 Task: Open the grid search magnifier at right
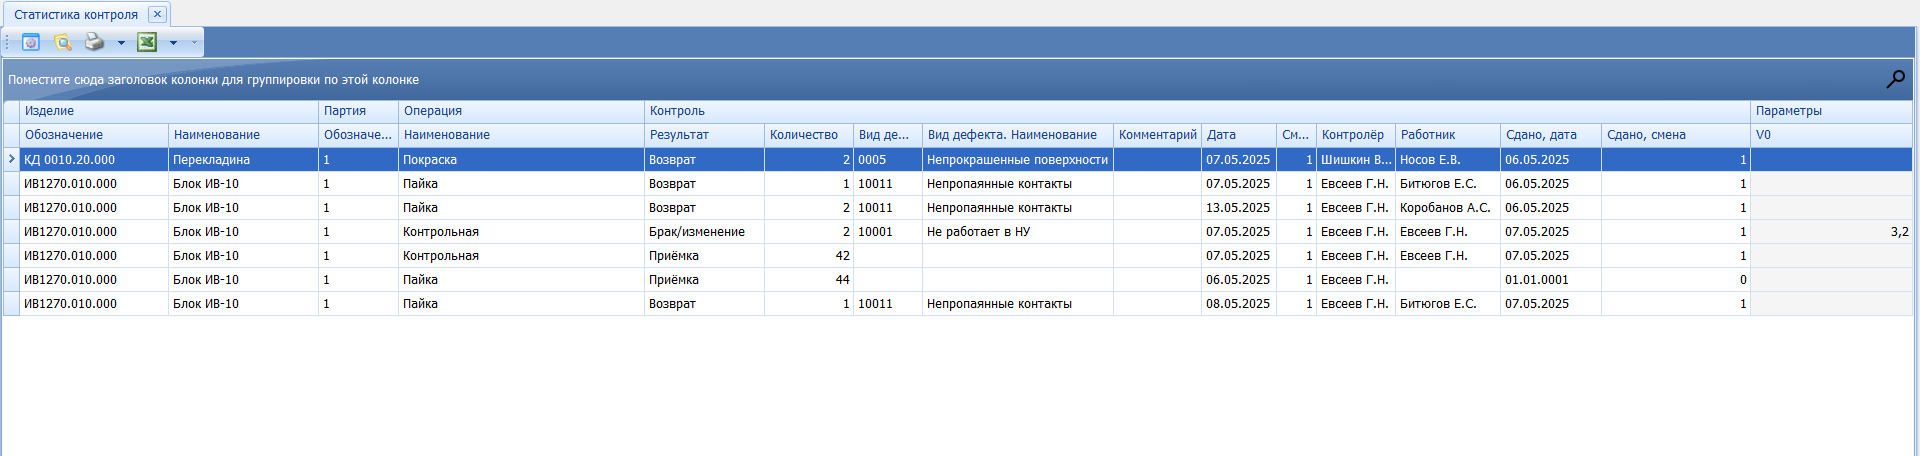[x=1895, y=79]
